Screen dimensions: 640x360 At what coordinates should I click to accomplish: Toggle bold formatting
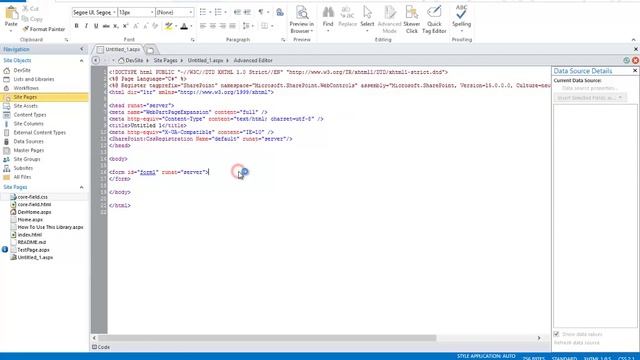pos(76,26)
